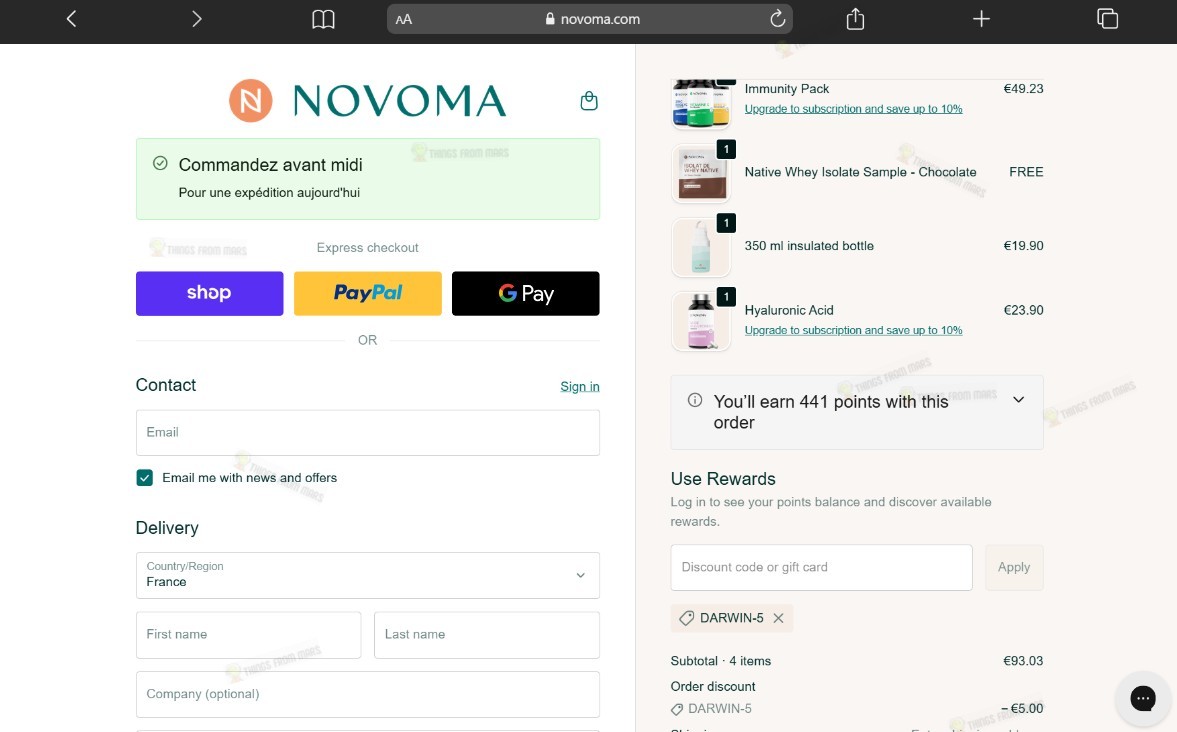Focus the Last name field
1177x732 pixels.
[x=486, y=634]
